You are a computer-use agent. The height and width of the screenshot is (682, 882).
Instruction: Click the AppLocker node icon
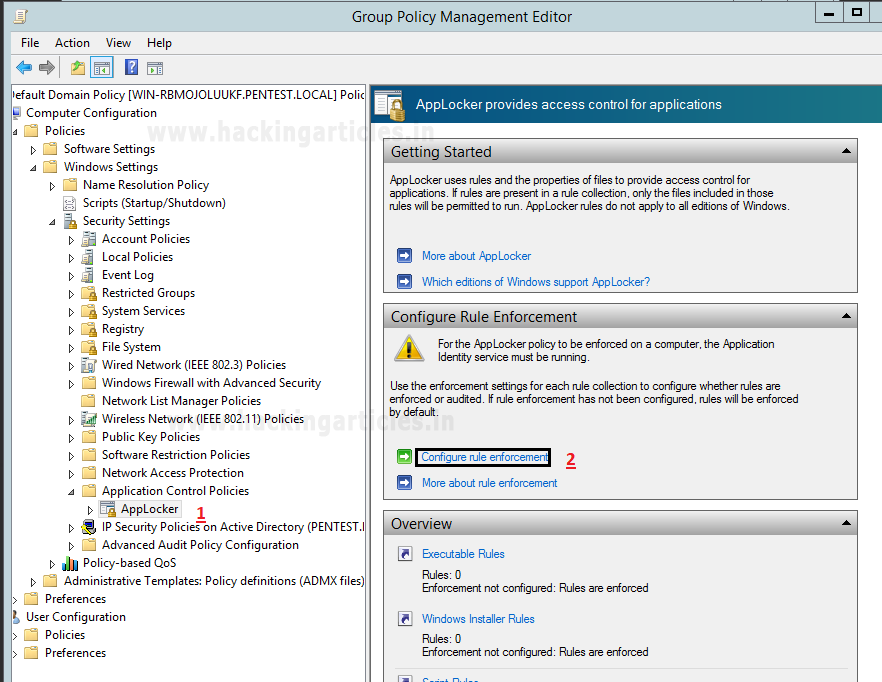pyautogui.click(x=107, y=509)
